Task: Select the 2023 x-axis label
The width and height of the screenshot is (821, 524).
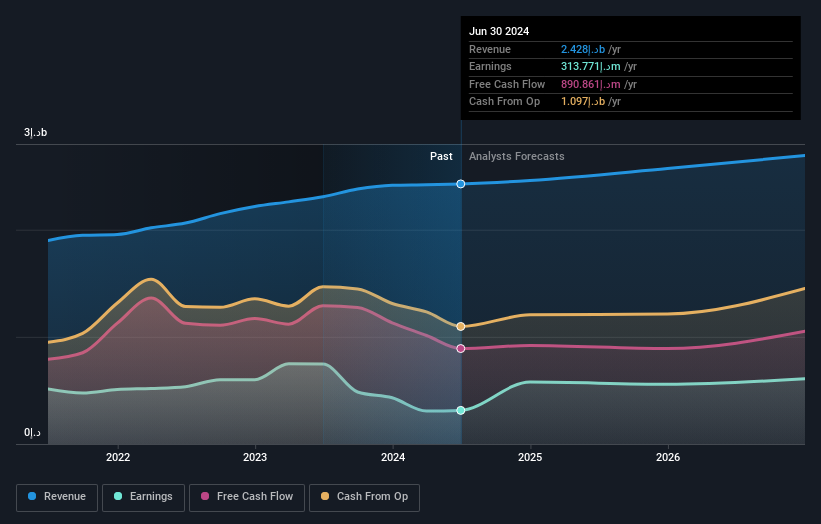Action: 255,457
